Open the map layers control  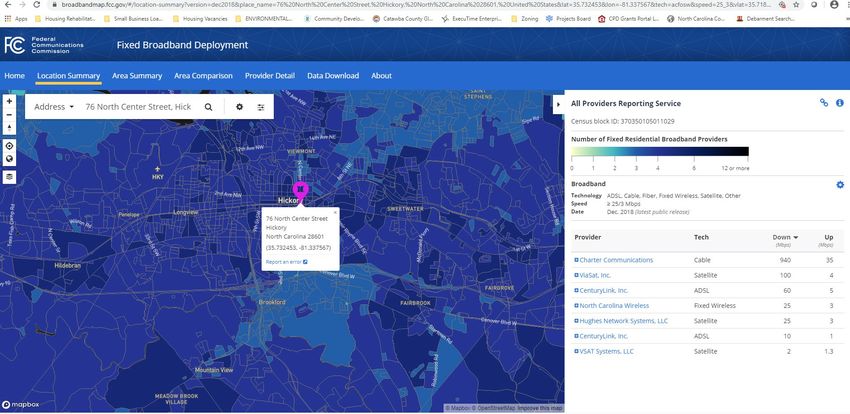click(9, 177)
